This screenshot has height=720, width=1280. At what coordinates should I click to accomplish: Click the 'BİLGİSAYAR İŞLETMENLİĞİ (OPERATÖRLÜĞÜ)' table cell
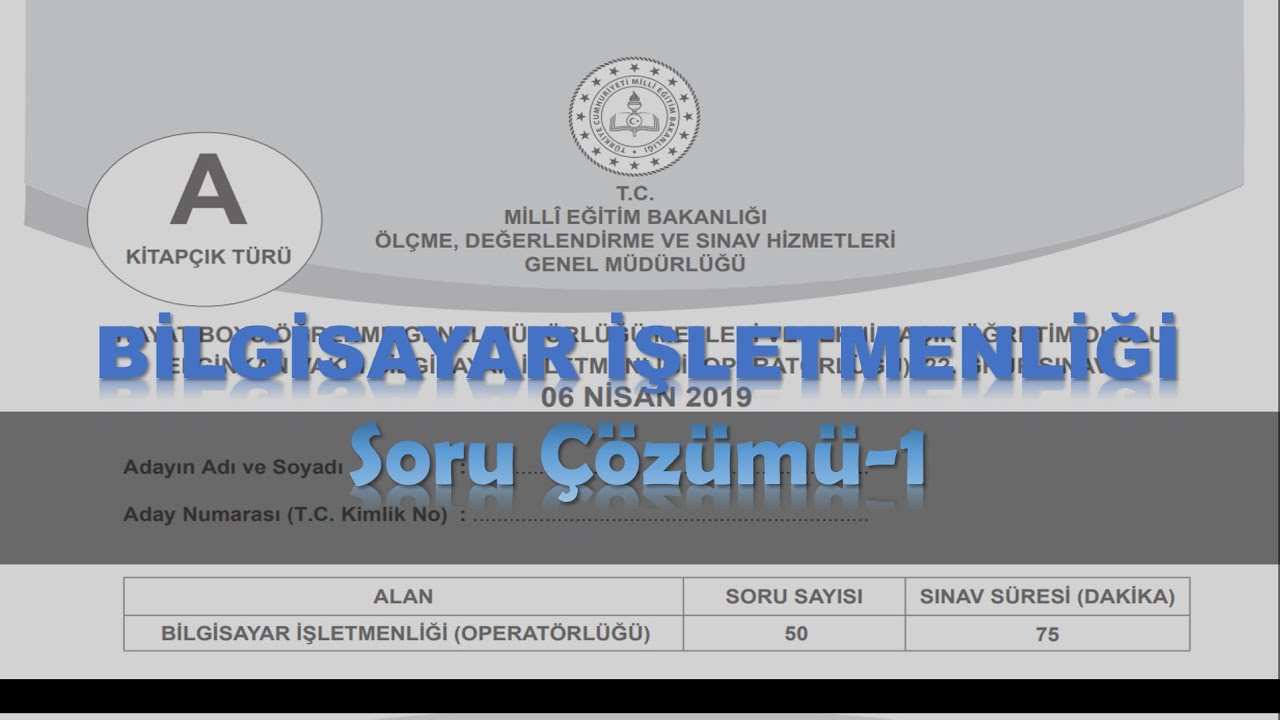(x=405, y=634)
